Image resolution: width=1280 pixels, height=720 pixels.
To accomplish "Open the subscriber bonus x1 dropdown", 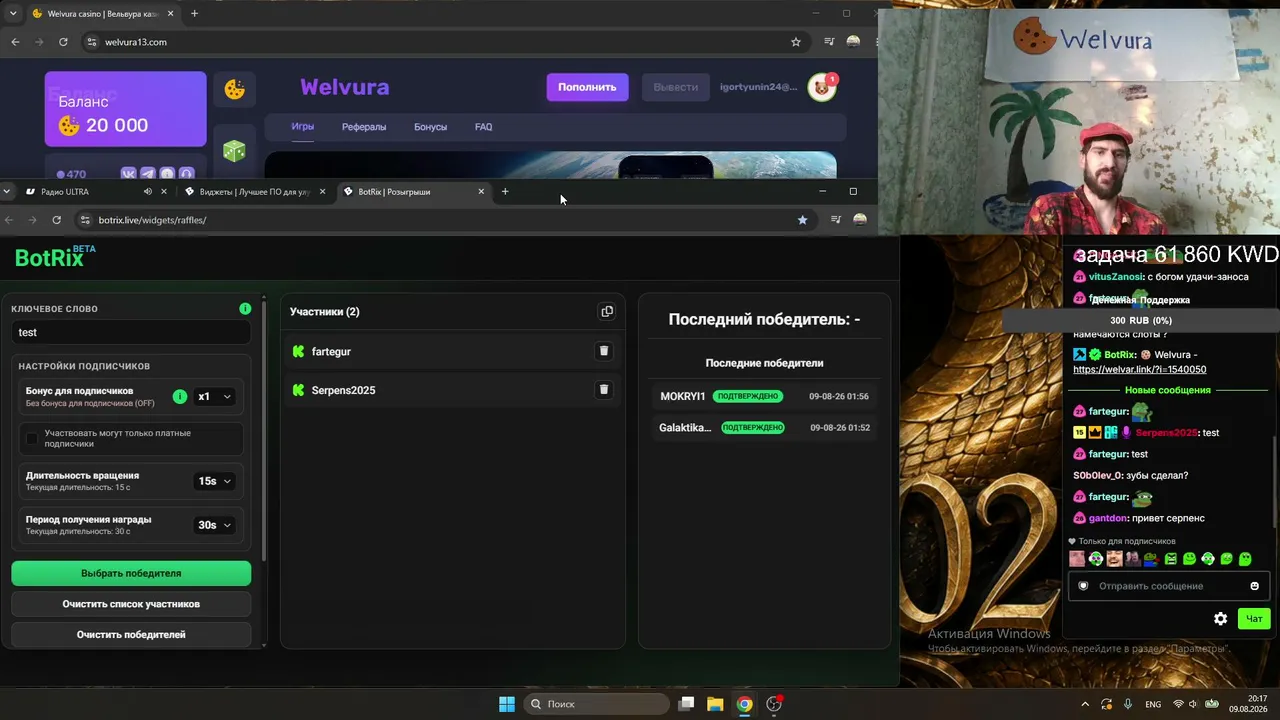I will pyautogui.click(x=214, y=397).
